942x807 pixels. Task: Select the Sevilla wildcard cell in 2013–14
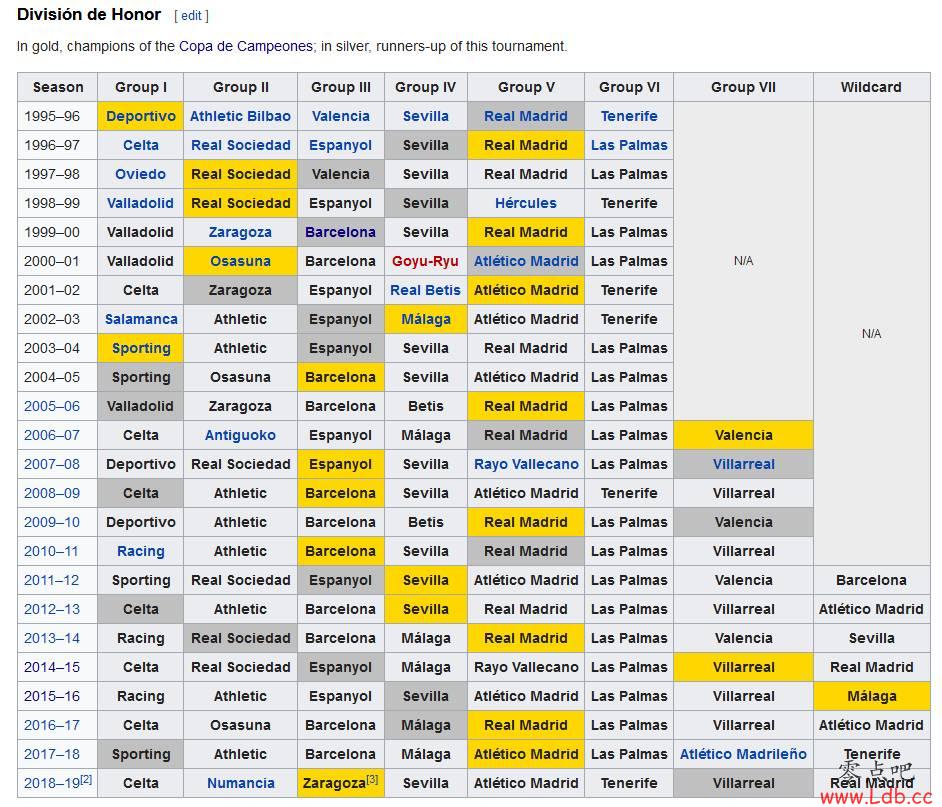click(871, 638)
